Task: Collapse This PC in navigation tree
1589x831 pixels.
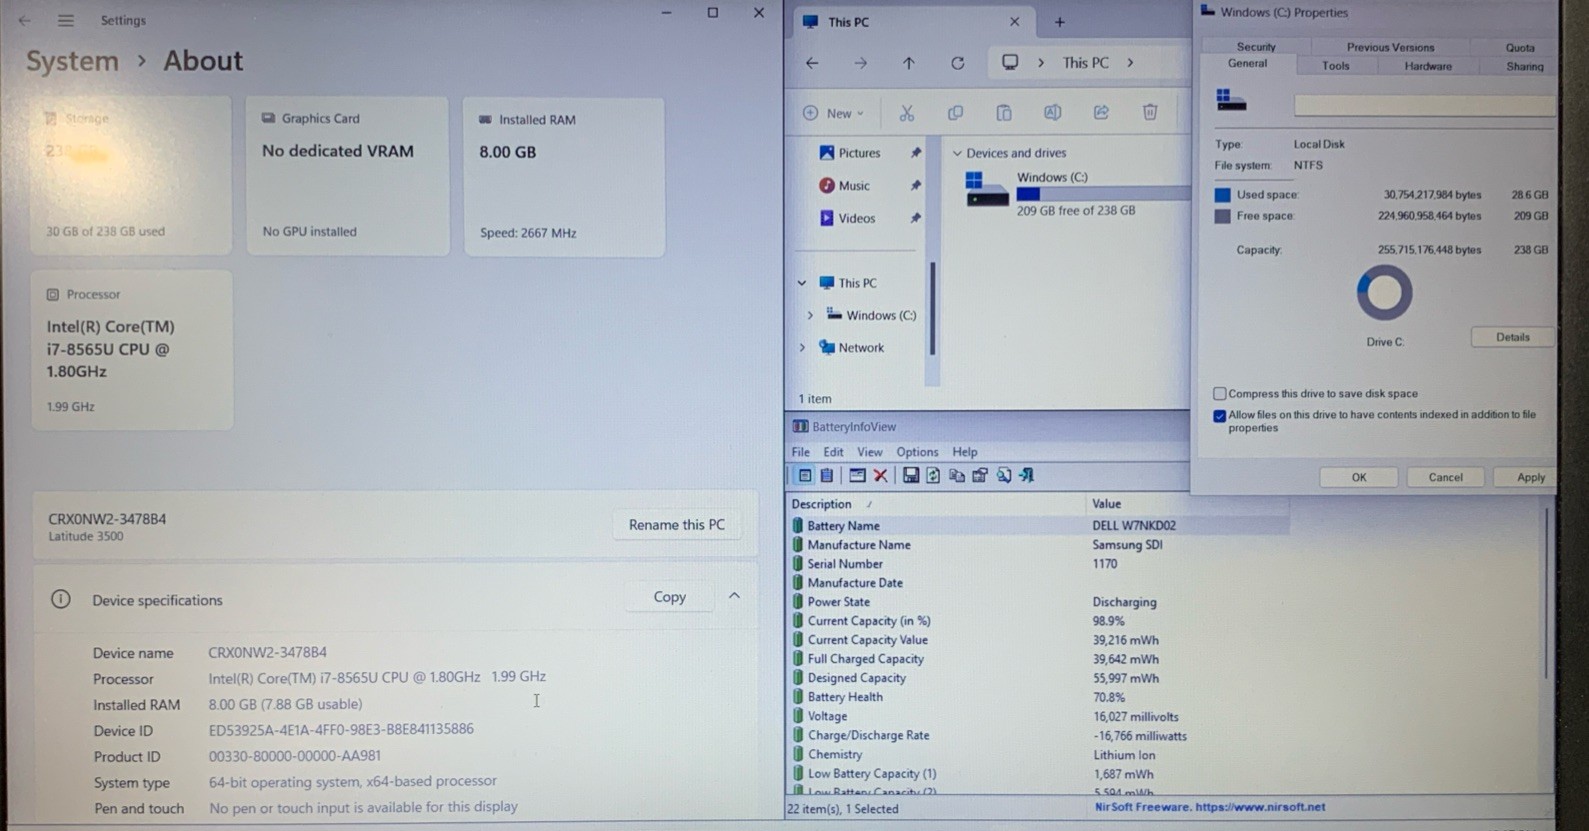Action: click(801, 283)
